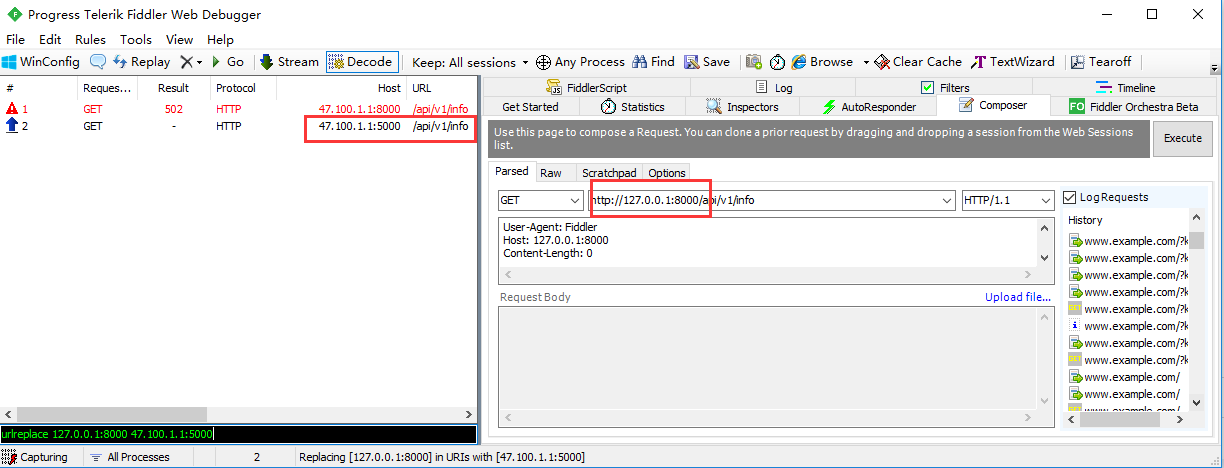The image size is (1224, 468).
Task: Switch to the Timeline tab
Action: 1126,88
